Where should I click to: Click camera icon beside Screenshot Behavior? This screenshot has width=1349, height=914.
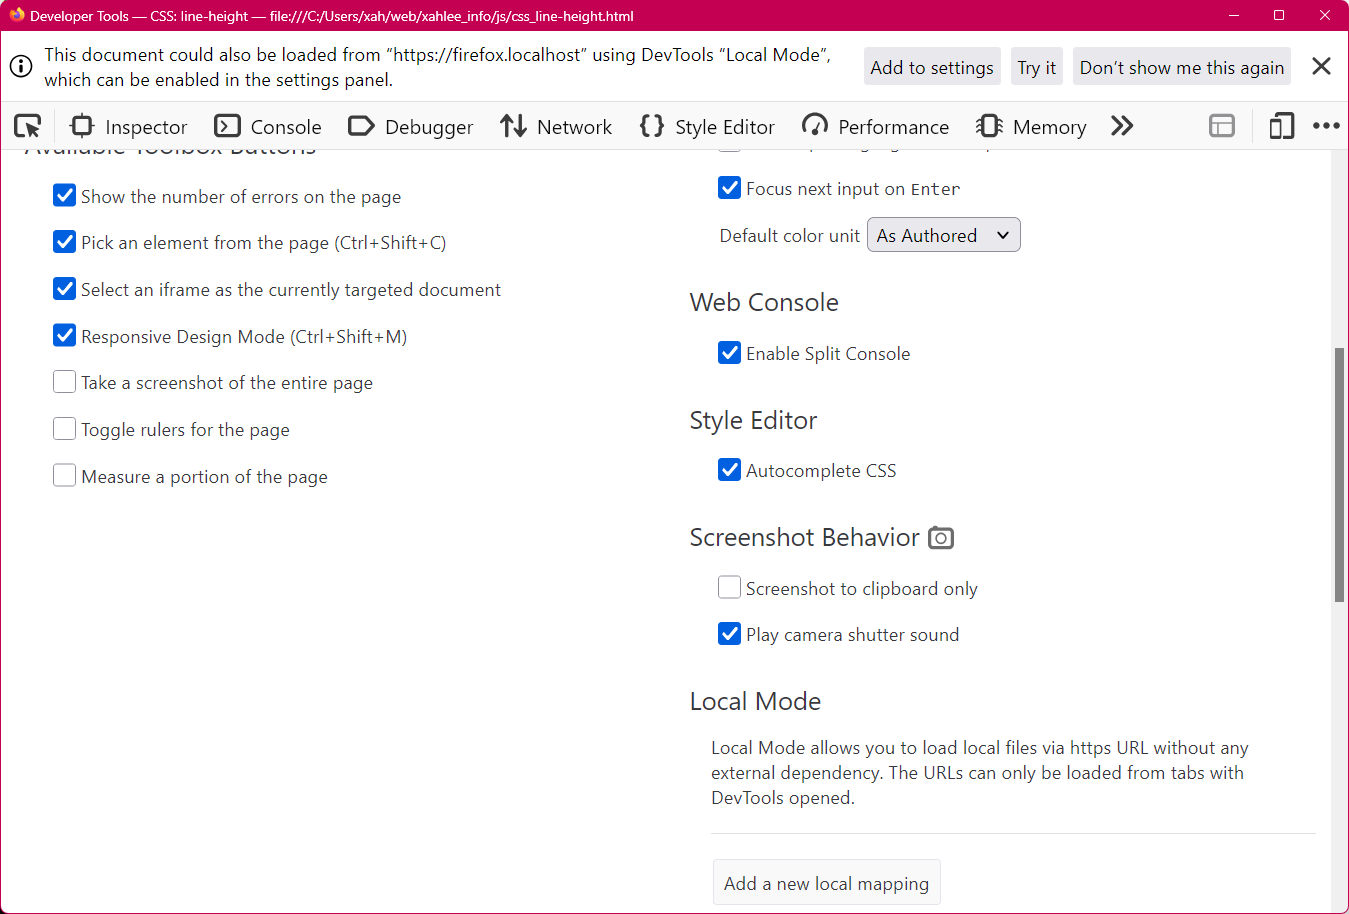click(941, 538)
